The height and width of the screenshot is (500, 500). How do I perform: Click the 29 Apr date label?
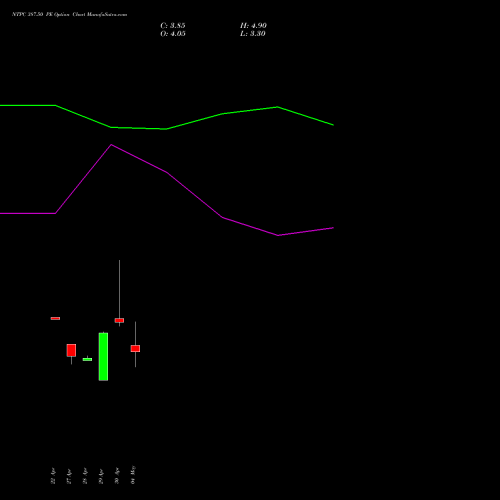click(101, 476)
